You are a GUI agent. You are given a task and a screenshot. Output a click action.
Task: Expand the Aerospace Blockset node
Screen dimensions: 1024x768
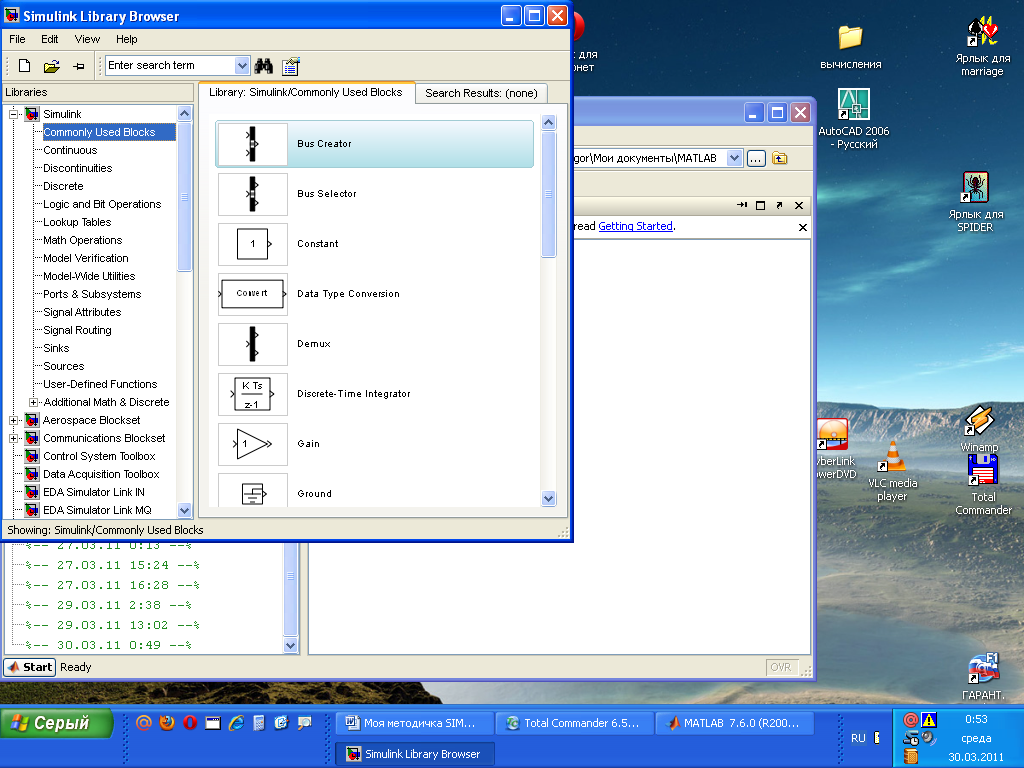pyautogui.click(x=13, y=421)
